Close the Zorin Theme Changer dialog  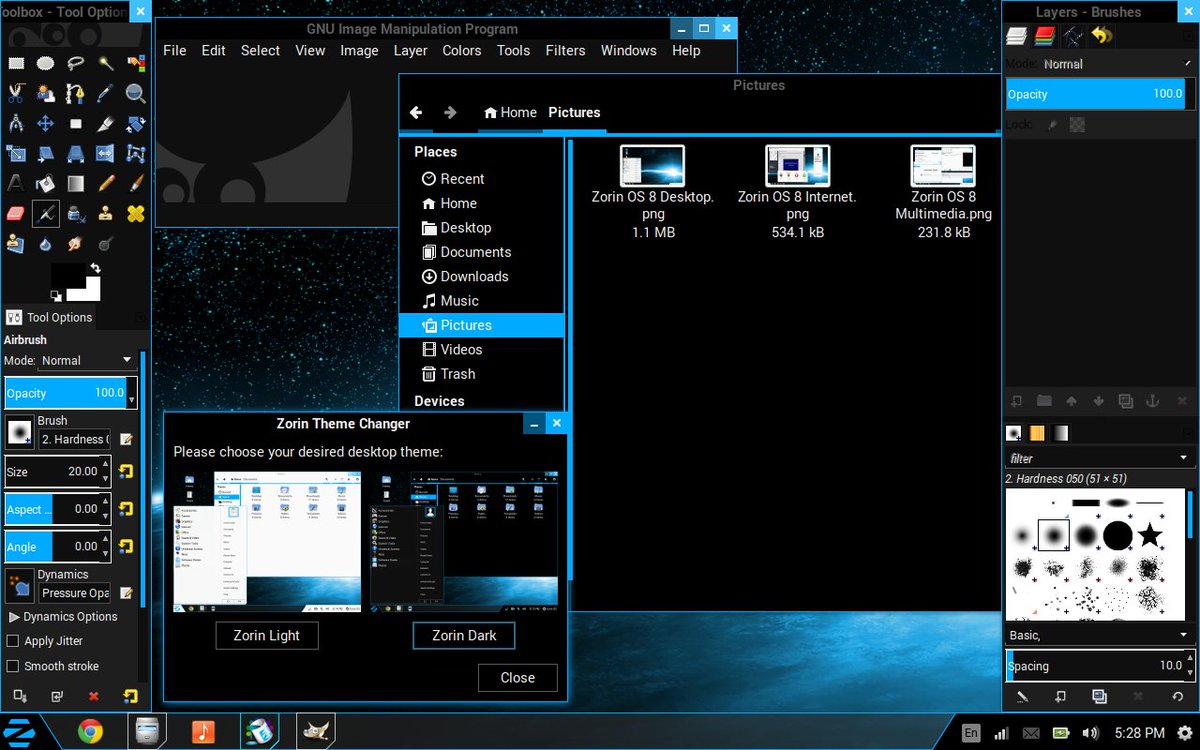pyautogui.click(x=518, y=677)
